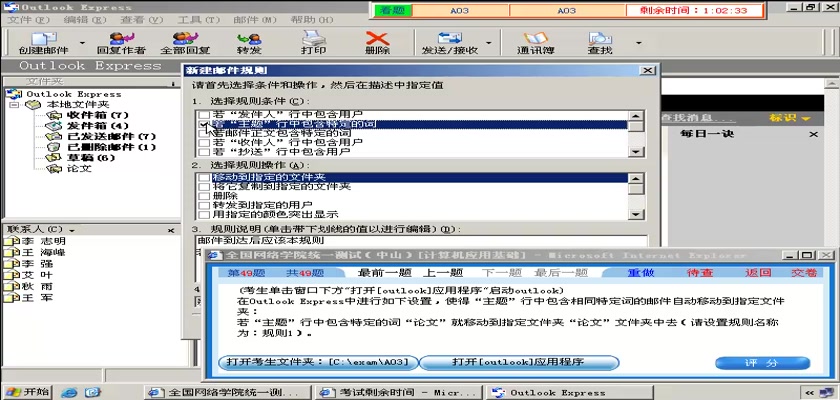Viewport: 840px width, 400px height.
Task: Click 上一题 in exam window
Action: point(442,273)
